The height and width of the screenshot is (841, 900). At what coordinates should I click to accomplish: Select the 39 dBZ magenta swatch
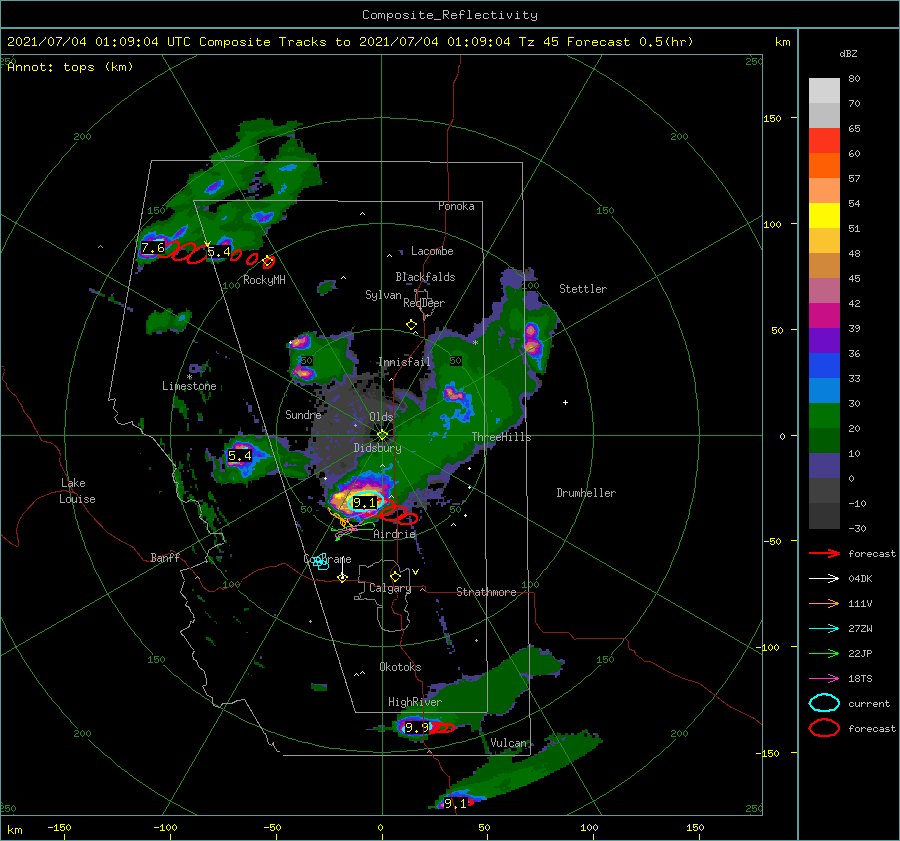pos(824,315)
